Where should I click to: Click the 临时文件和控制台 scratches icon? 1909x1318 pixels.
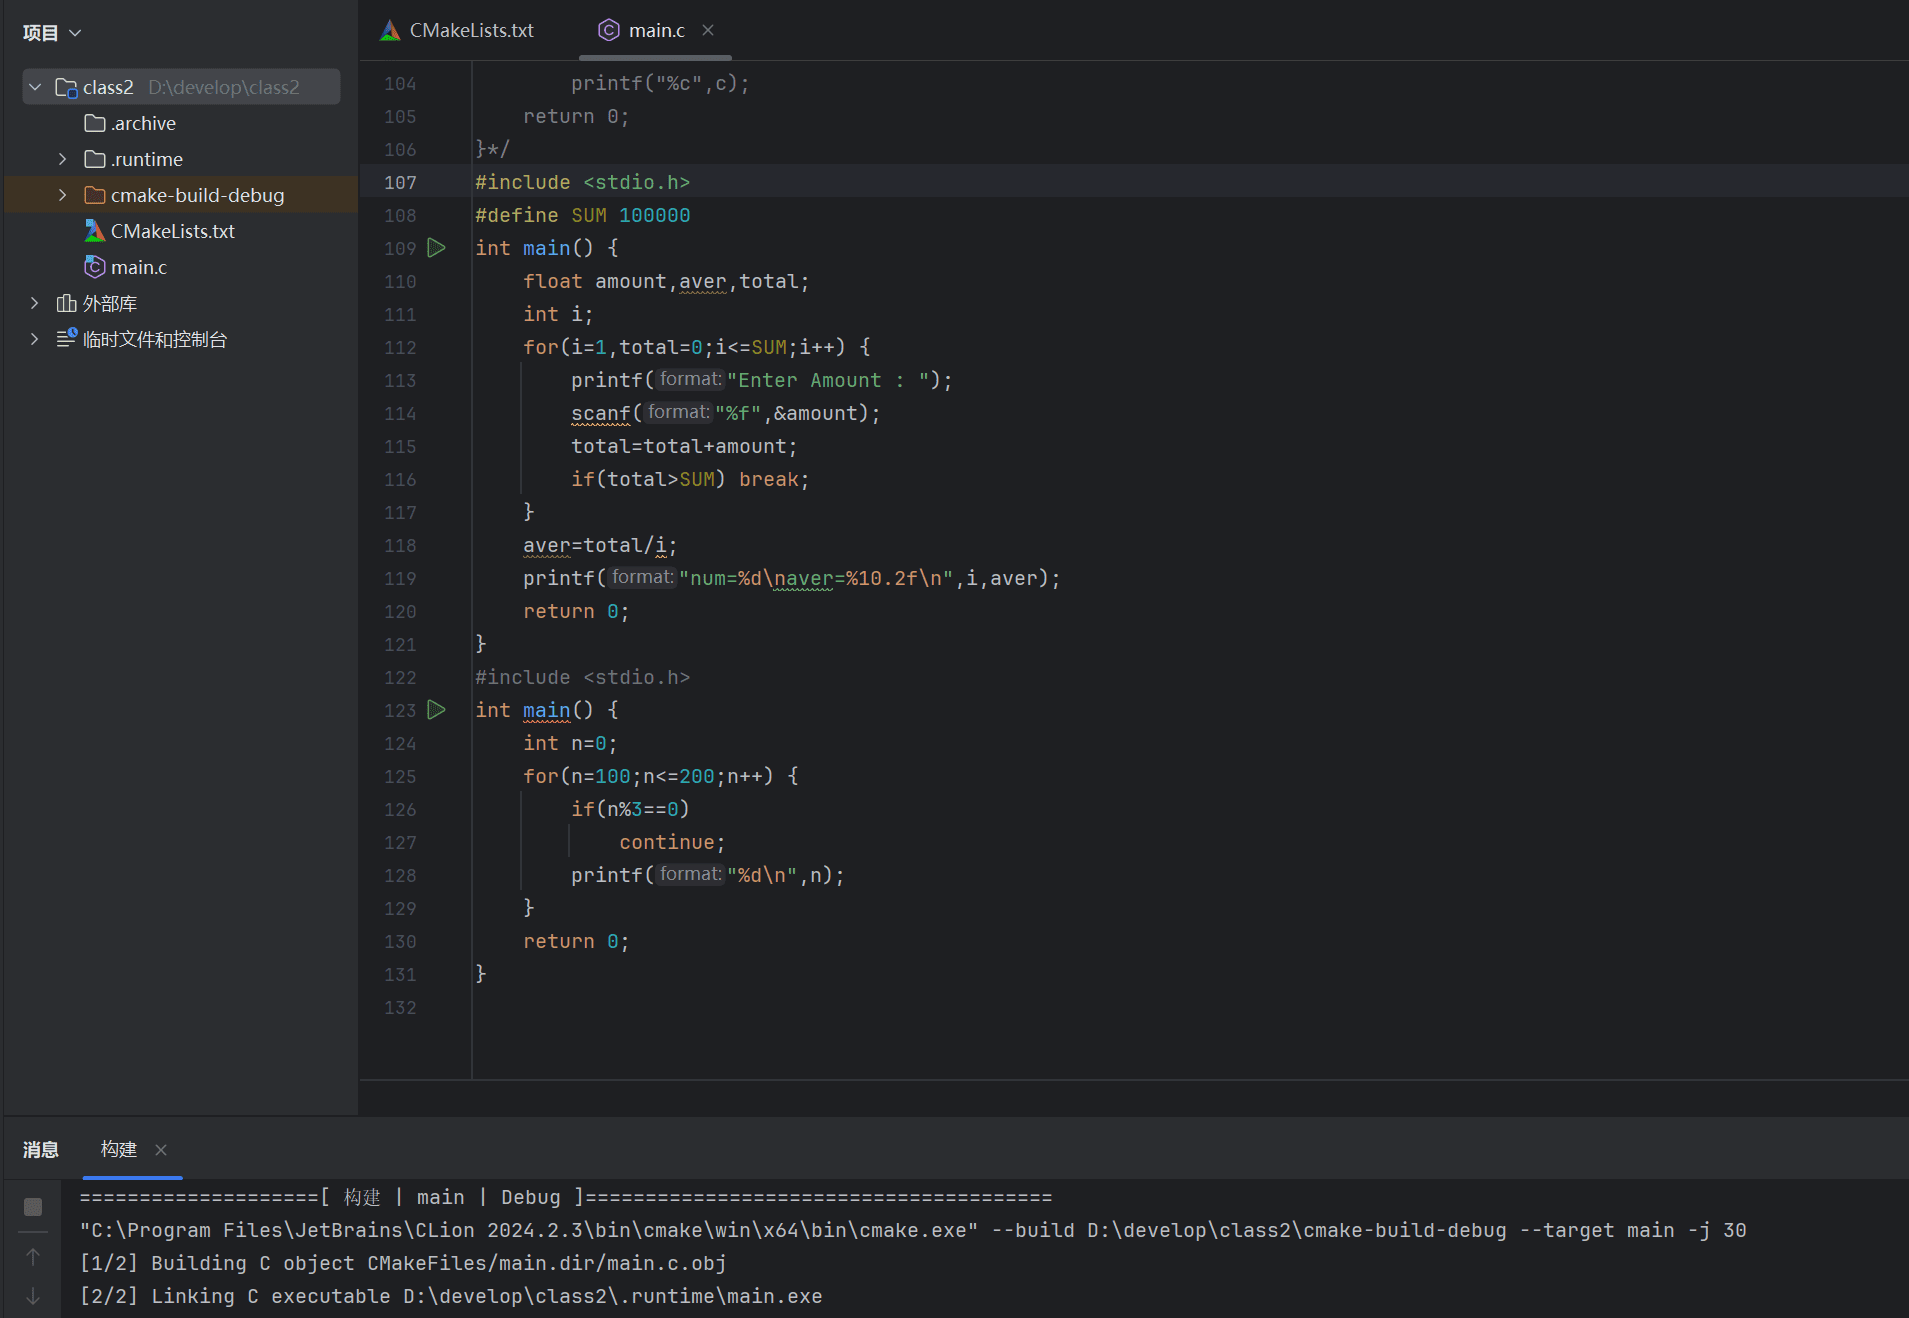66,339
